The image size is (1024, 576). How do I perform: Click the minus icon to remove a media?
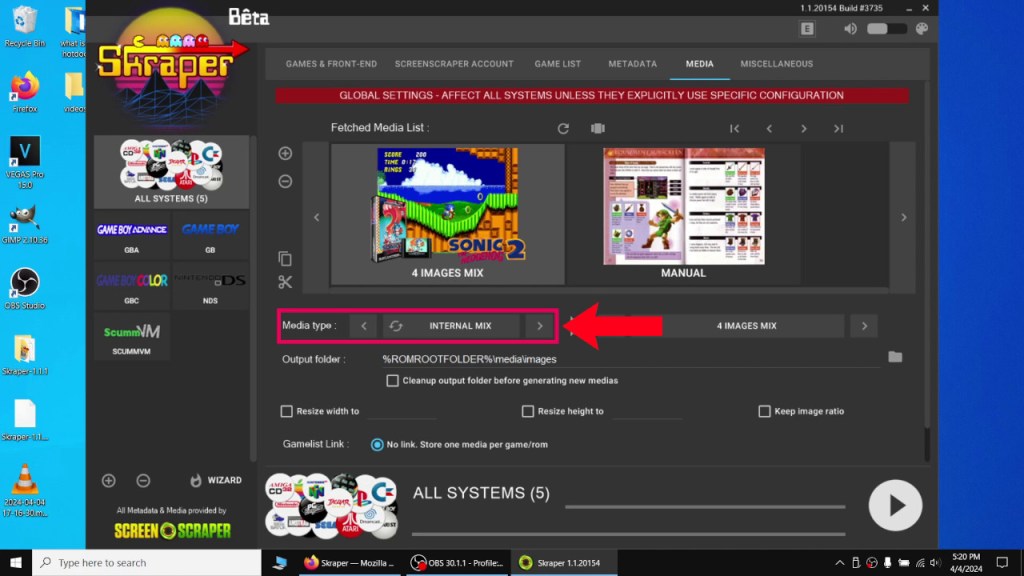[x=285, y=182]
